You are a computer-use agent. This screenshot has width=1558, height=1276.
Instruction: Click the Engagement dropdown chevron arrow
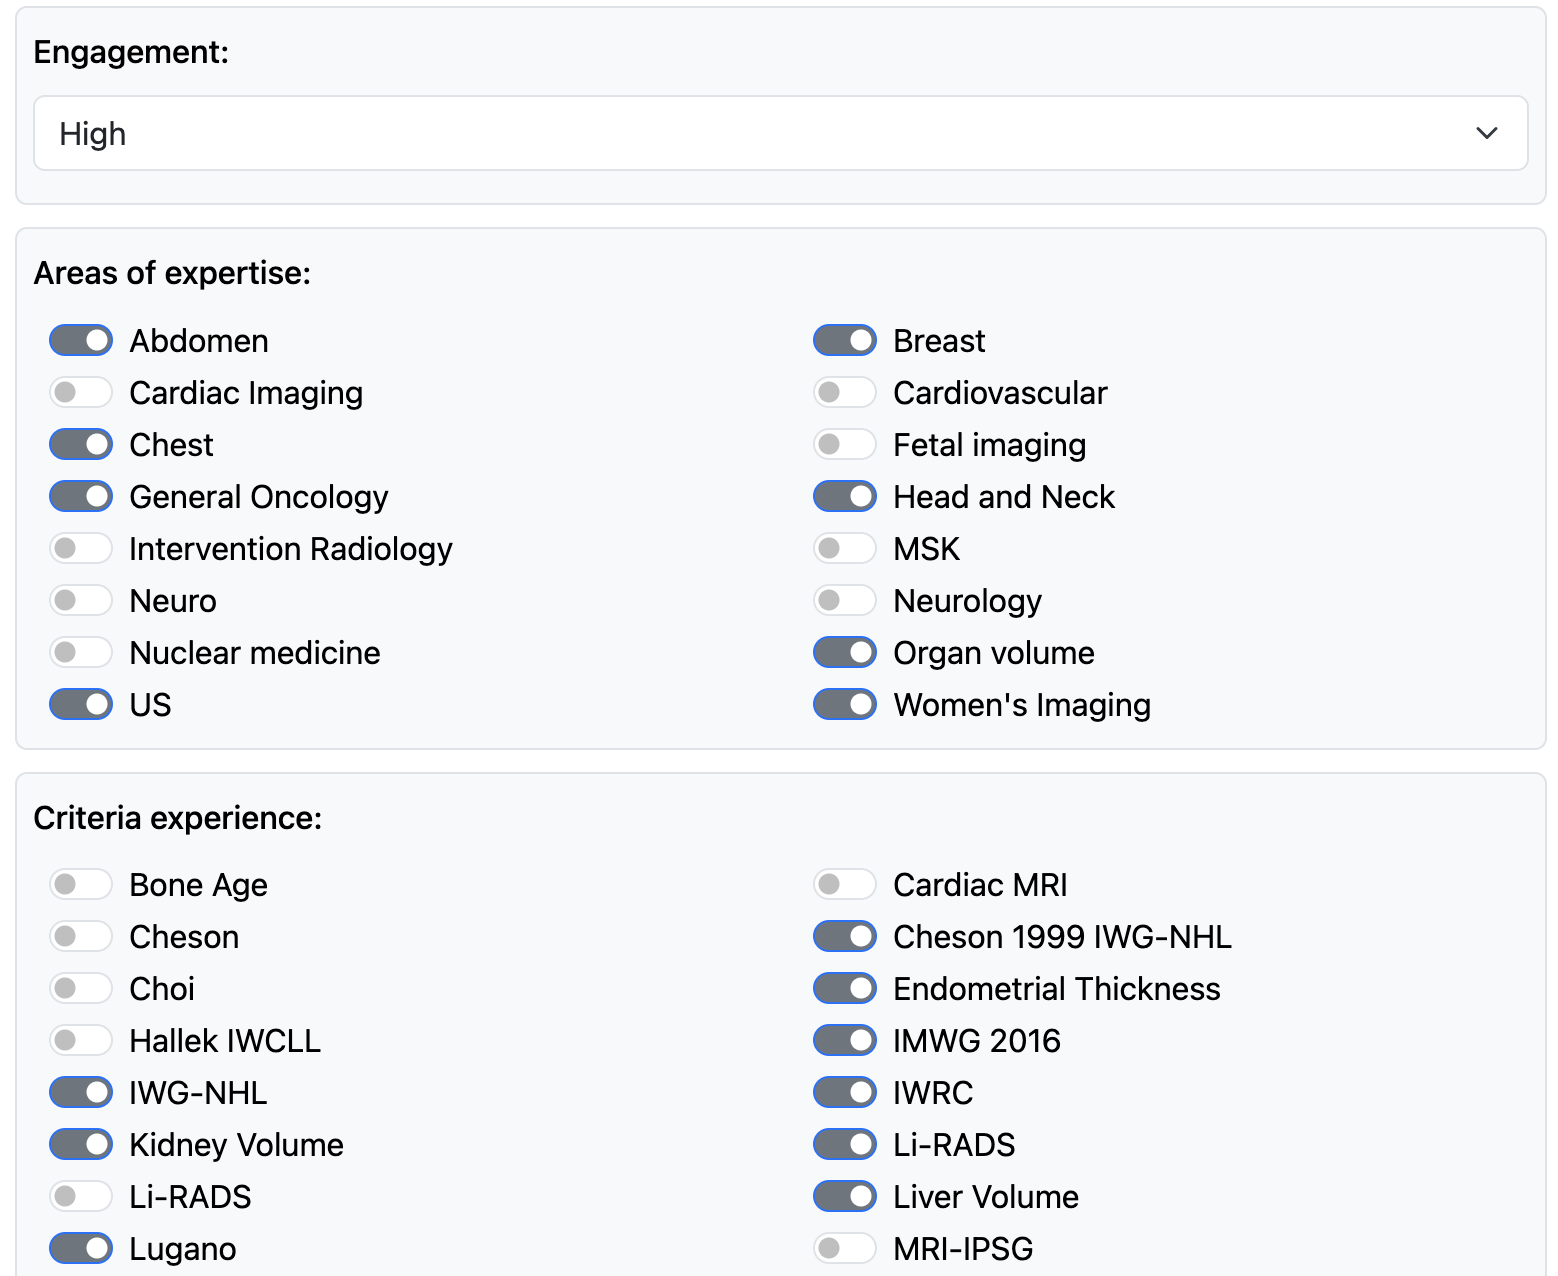1487,133
